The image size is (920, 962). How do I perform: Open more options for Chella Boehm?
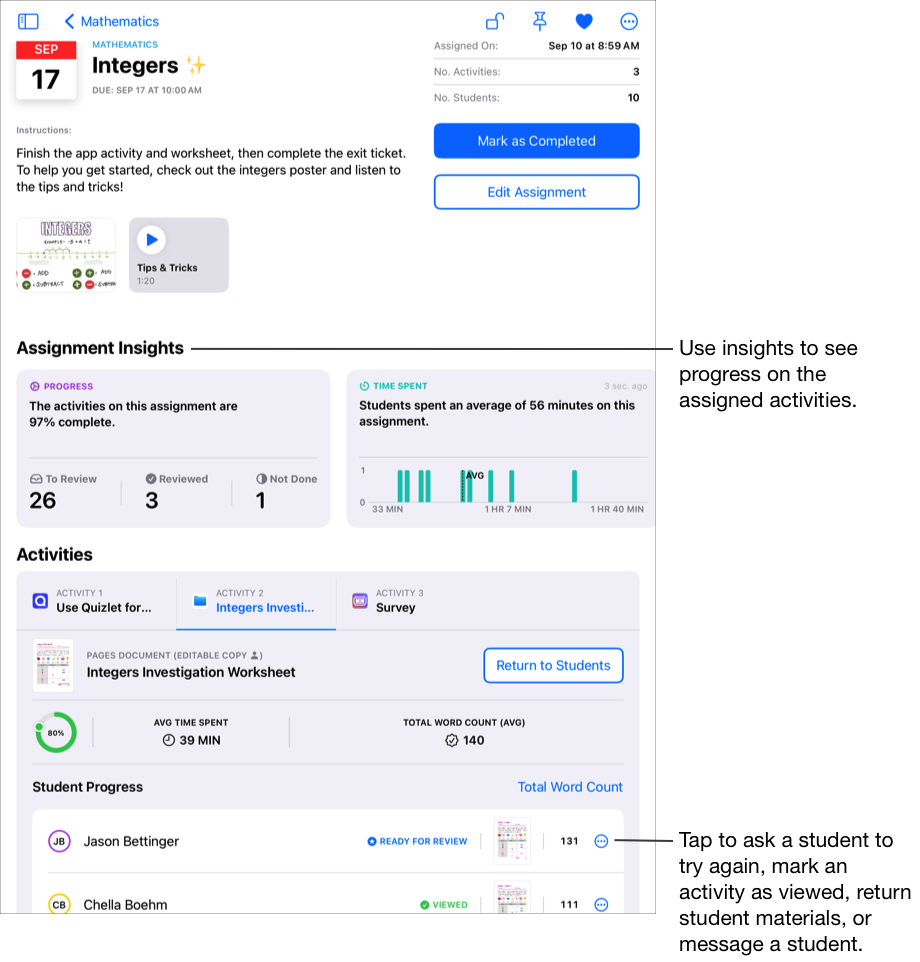click(601, 904)
